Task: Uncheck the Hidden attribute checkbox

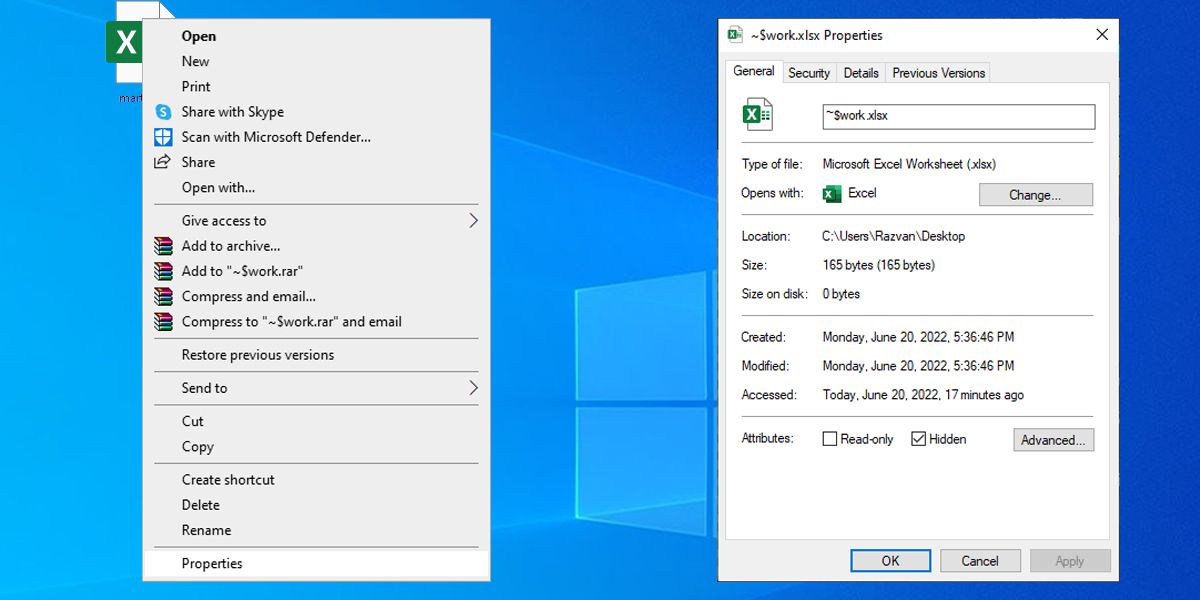Action: point(918,439)
